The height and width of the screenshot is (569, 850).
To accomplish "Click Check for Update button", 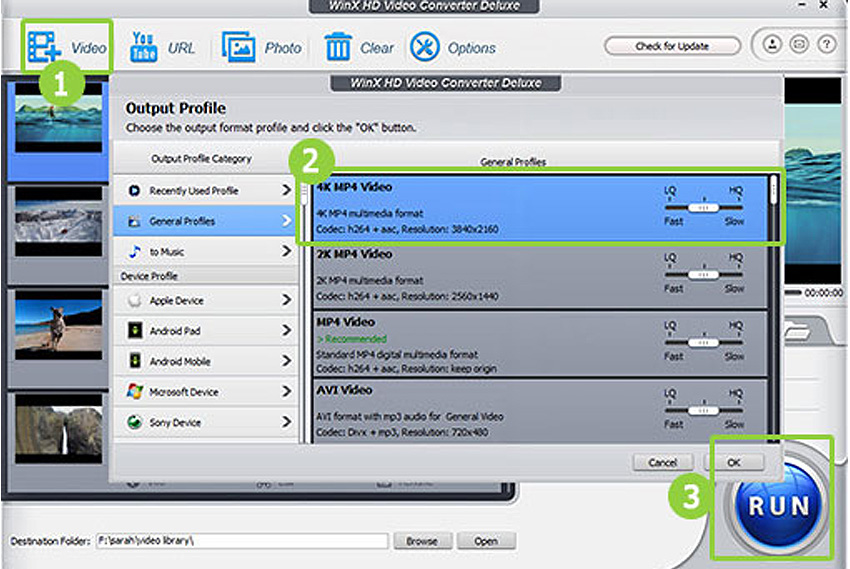I will 672,46.
